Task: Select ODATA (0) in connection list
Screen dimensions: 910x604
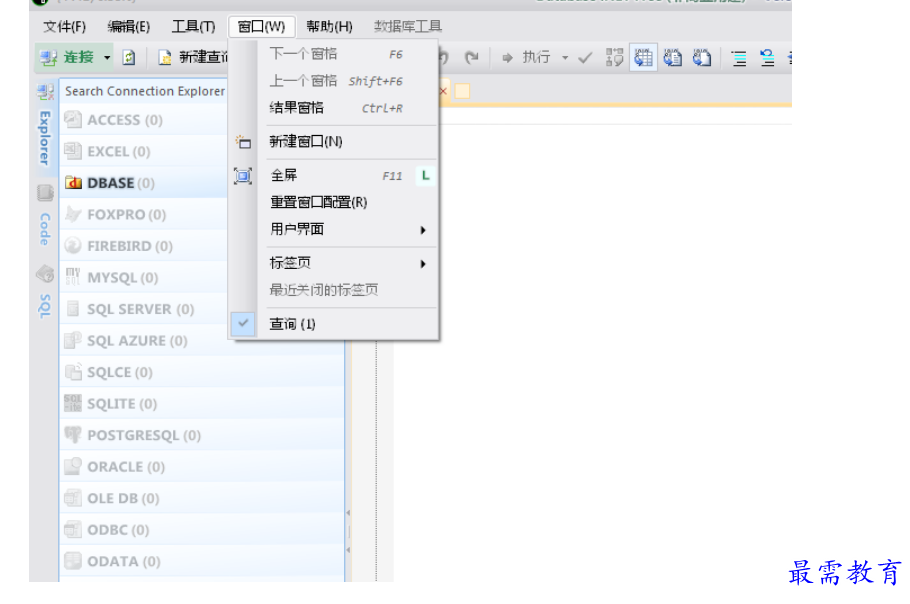Action: click(202, 561)
